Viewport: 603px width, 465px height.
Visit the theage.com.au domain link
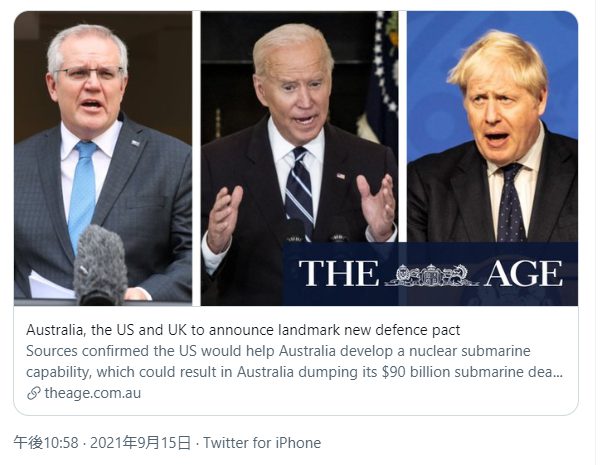click(x=93, y=393)
